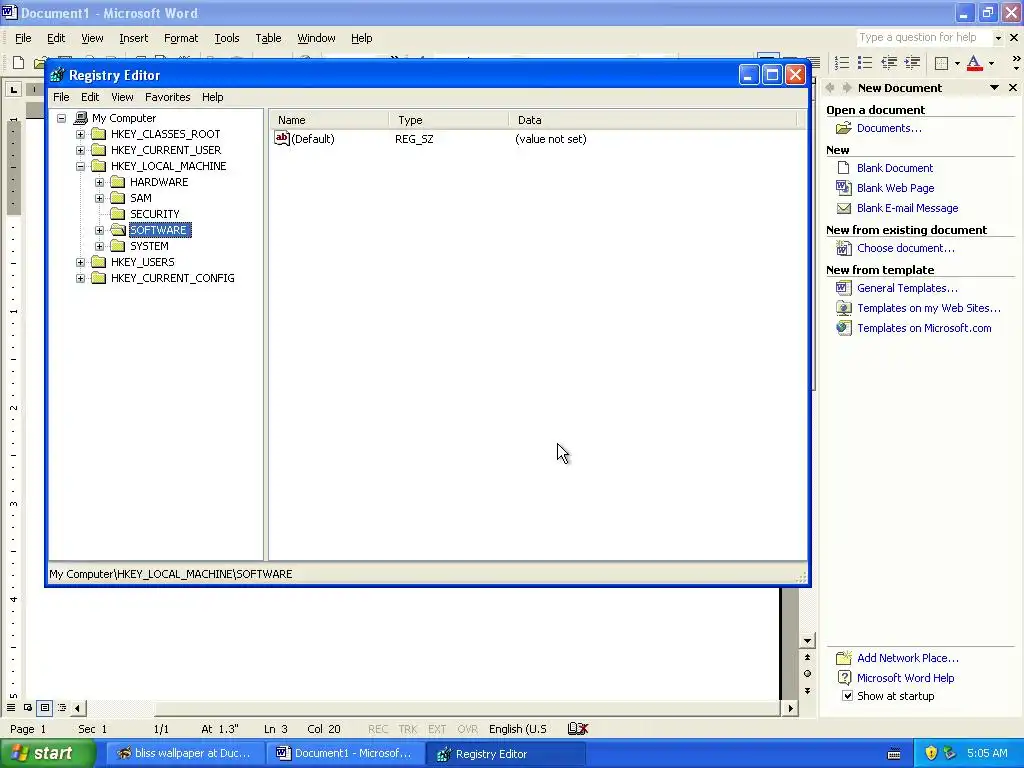The width and height of the screenshot is (1024, 768).
Task: Open Registry Editor Favorites menu
Action: (168, 97)
